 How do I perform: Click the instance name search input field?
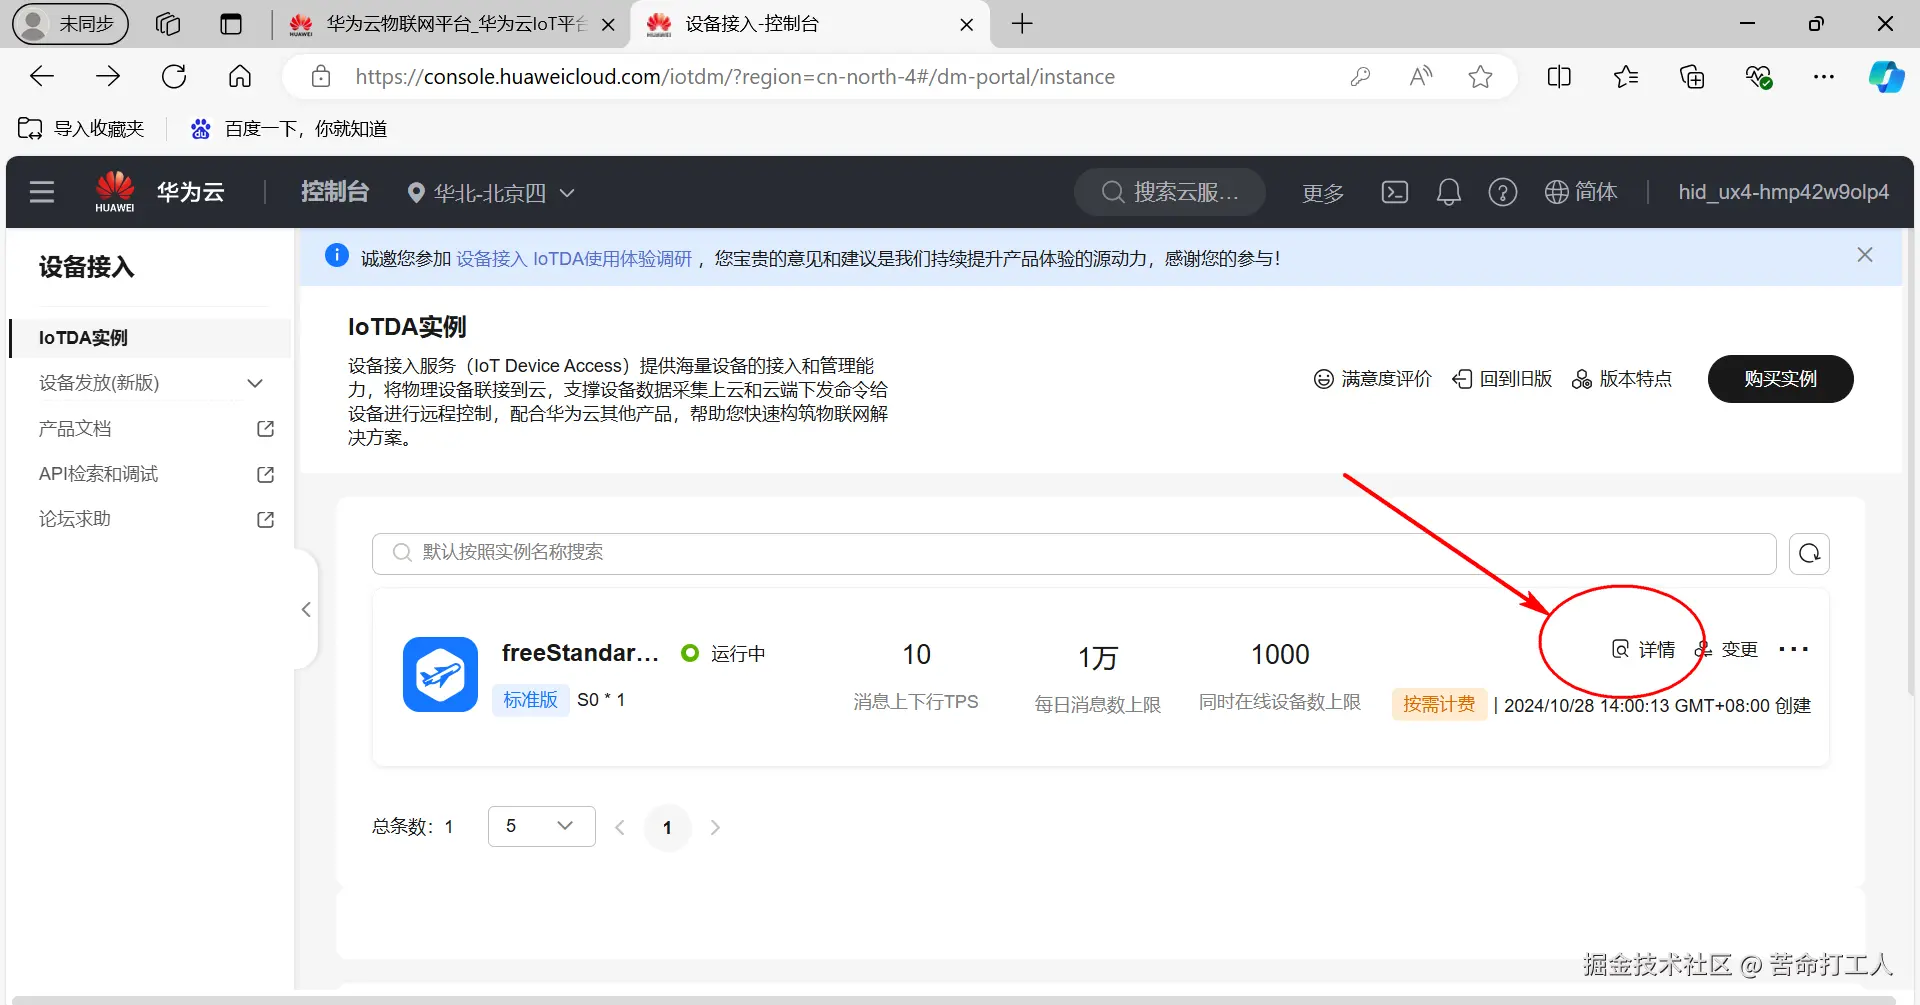point(900,553)
